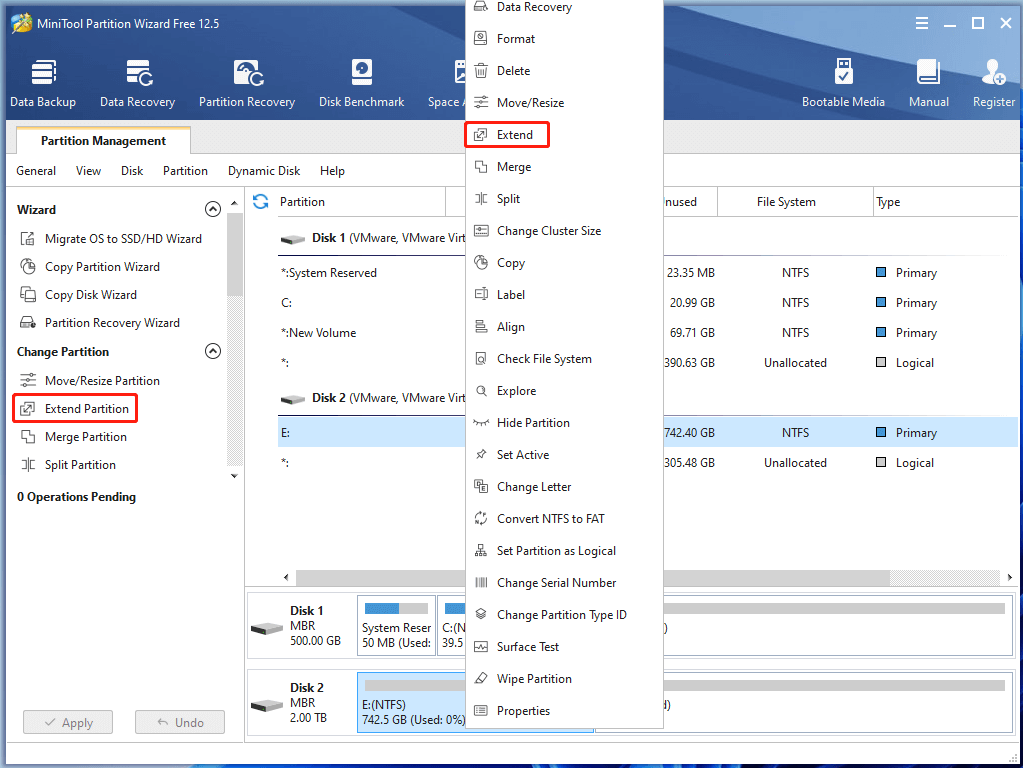Click the Apply button

point(68,722)
